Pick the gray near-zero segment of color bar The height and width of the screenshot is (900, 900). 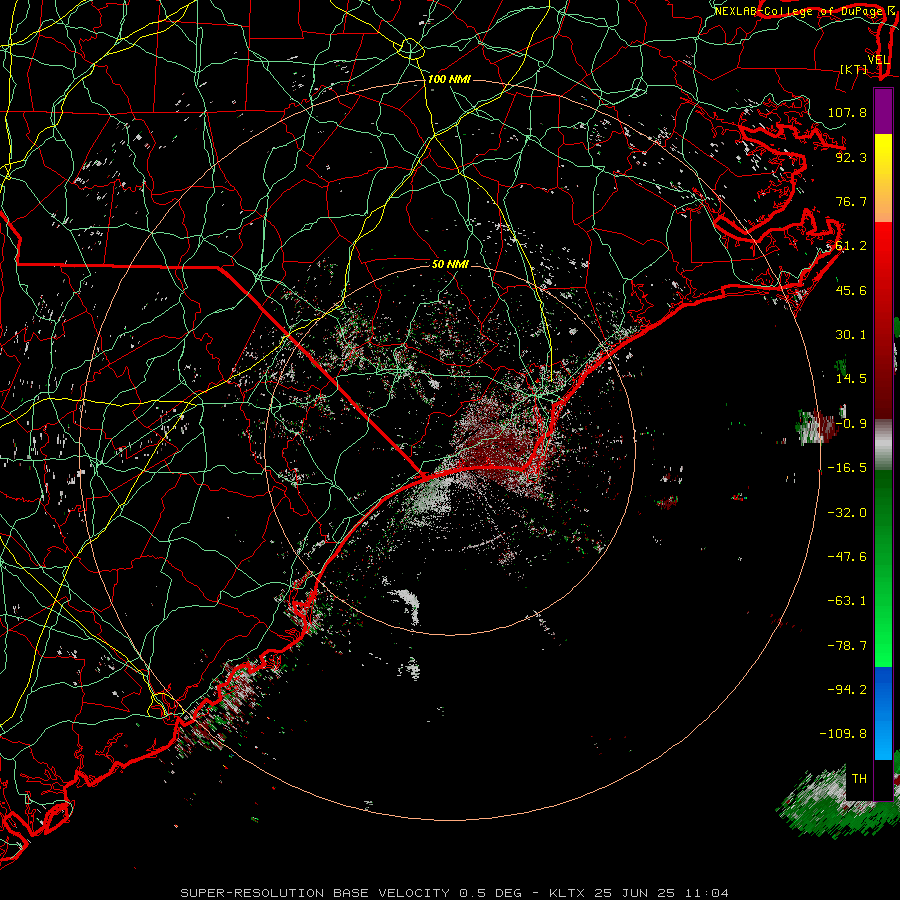point(883,444)
